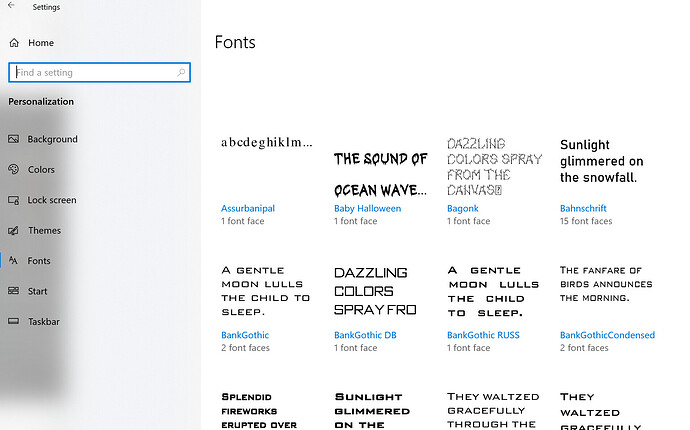690x430 pixels.
Task: Select the Bagonk font name
Action: pos(463,209)
